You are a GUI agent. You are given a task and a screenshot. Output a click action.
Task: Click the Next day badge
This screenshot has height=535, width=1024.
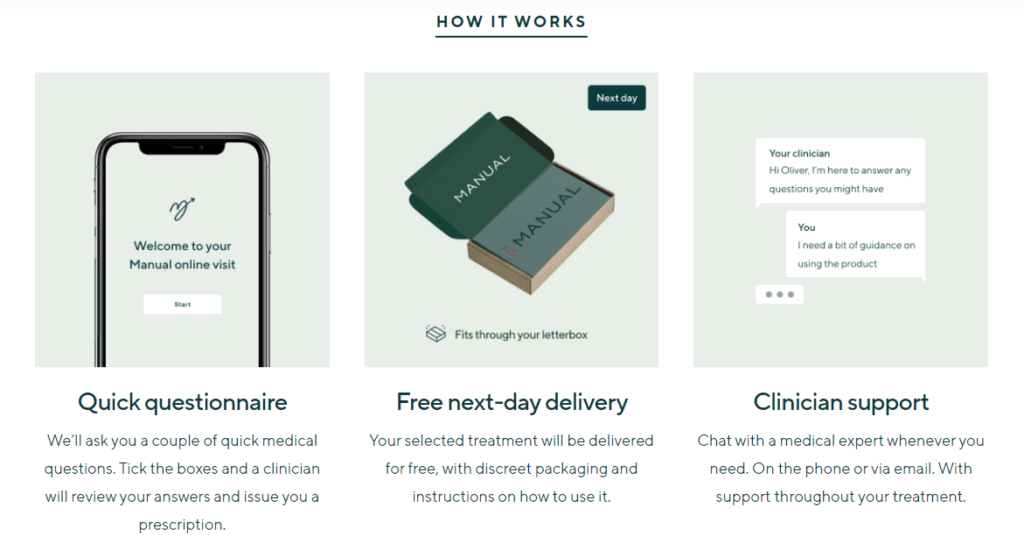pos(616,98)
